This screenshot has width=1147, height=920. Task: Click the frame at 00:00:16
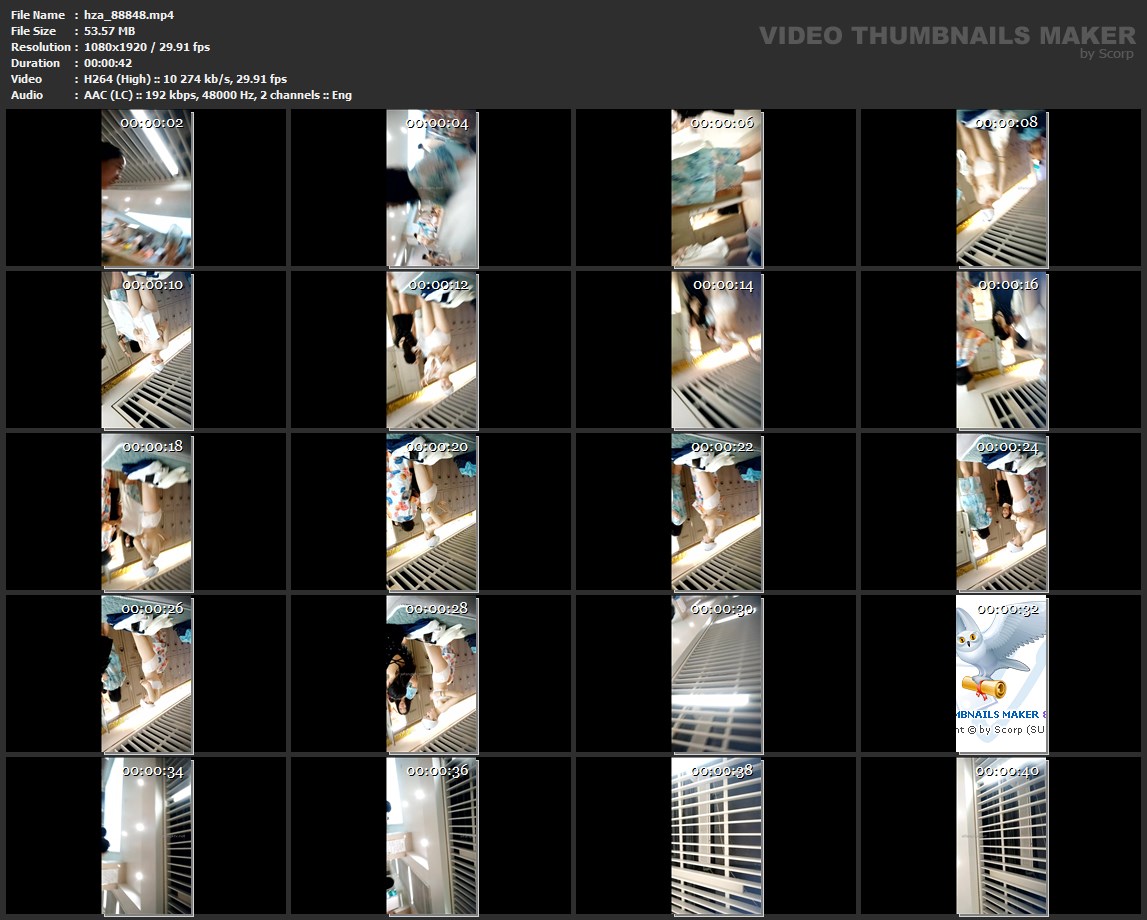1001,350
